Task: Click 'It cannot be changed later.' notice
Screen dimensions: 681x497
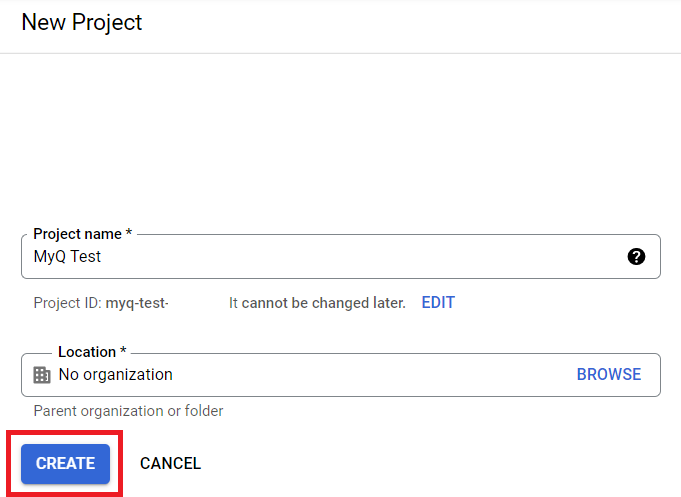Action: click(317, 303)
